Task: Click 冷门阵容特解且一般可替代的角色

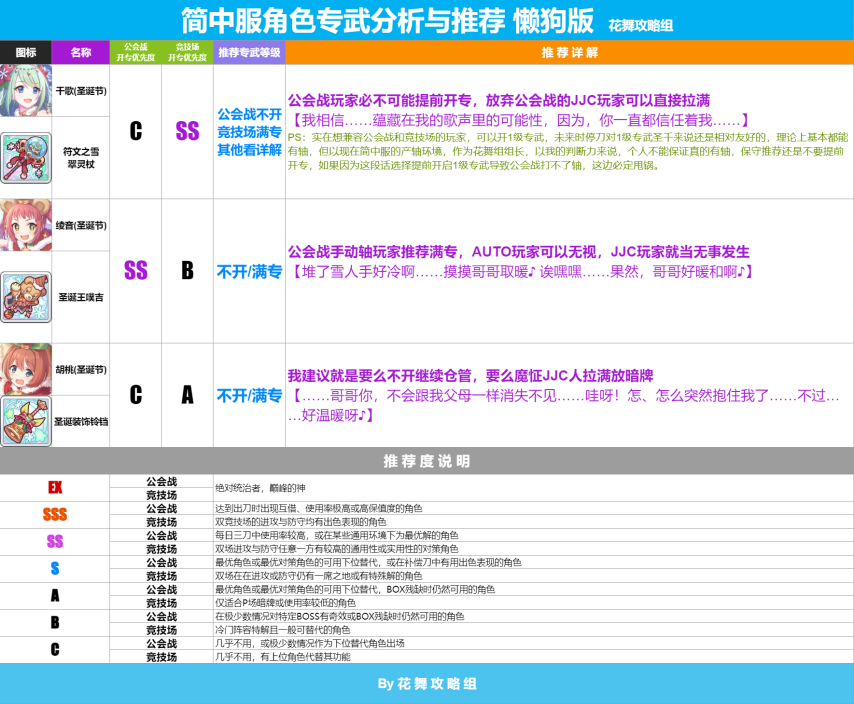Action: tap(283, 630)
